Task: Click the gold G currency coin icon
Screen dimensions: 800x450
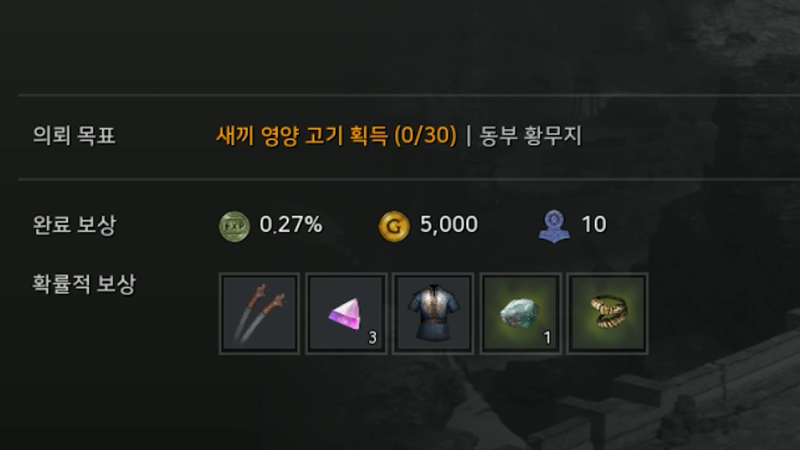Action: (394, 226)
